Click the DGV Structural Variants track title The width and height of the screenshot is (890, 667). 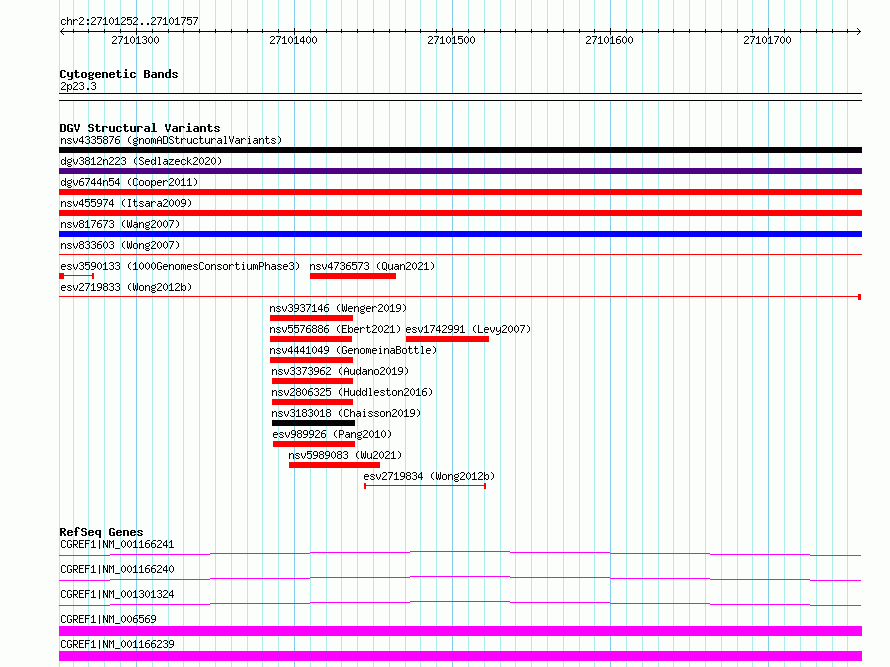(x=140, y=128)
